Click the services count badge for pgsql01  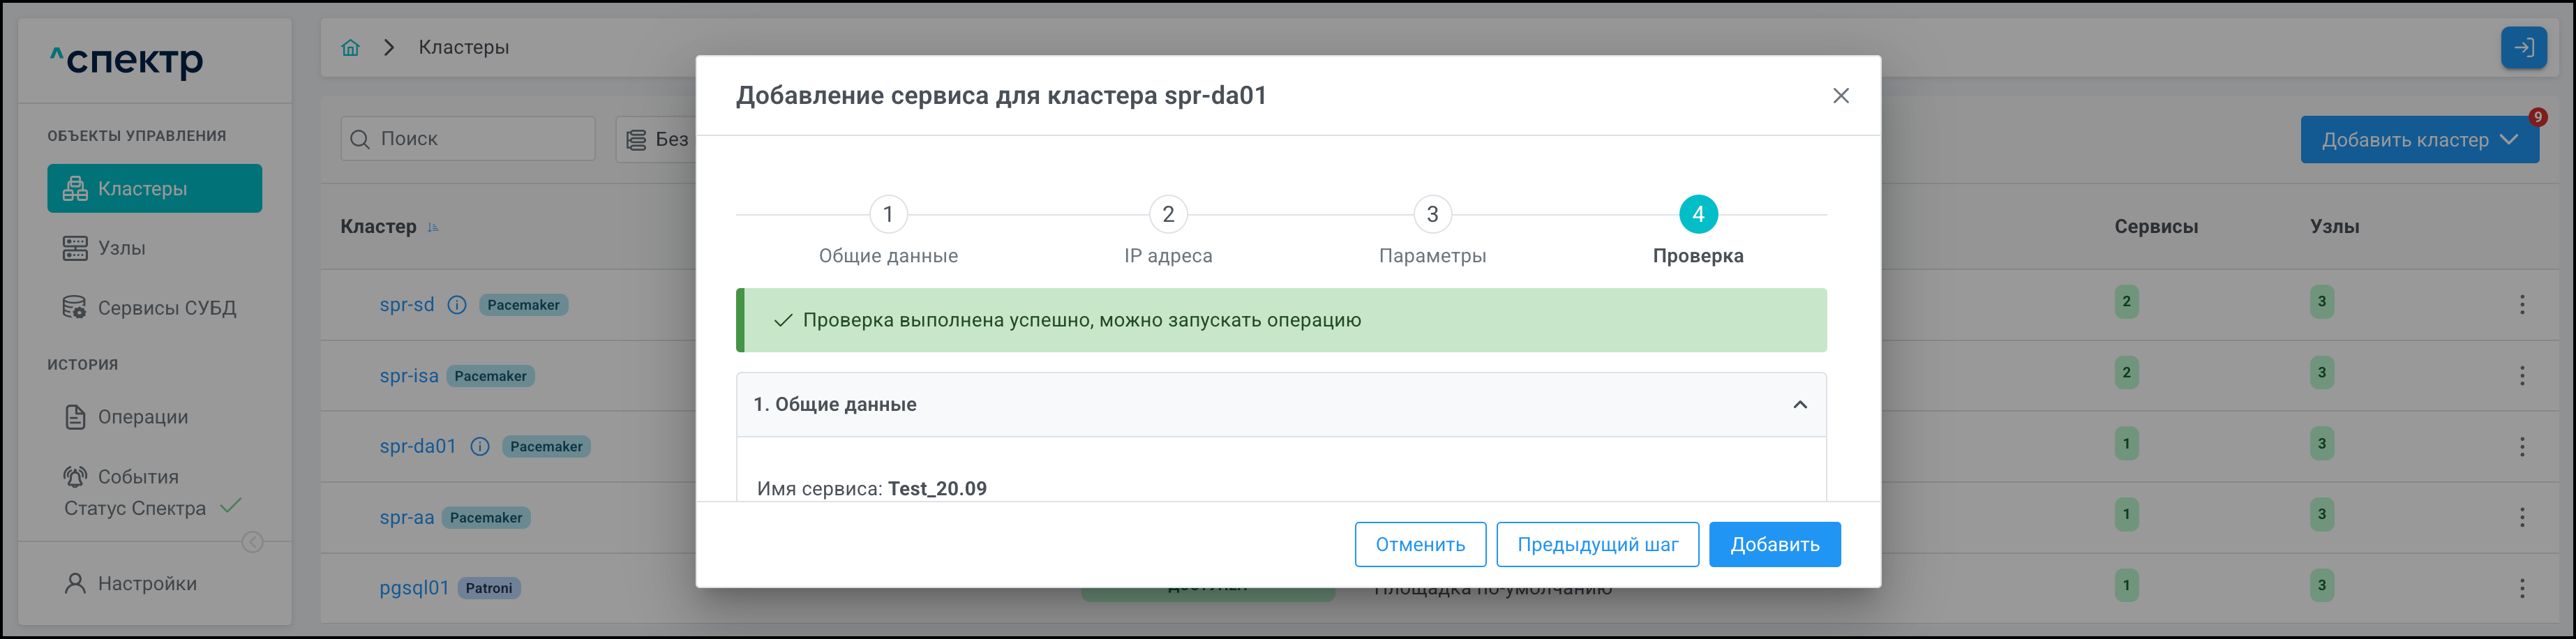tap(2126, 585)
